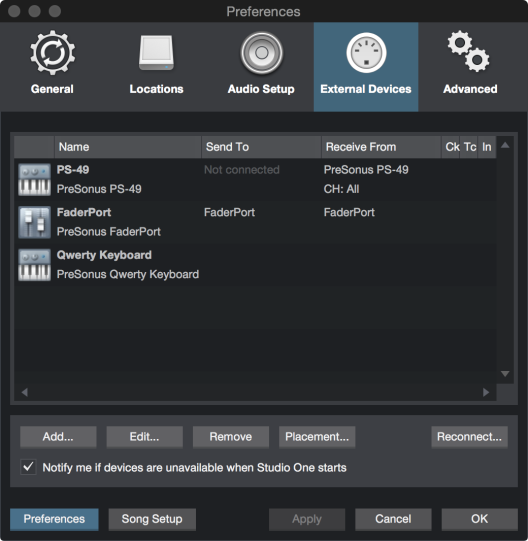Switch to the Song Setup tab

tap(152, 519)
